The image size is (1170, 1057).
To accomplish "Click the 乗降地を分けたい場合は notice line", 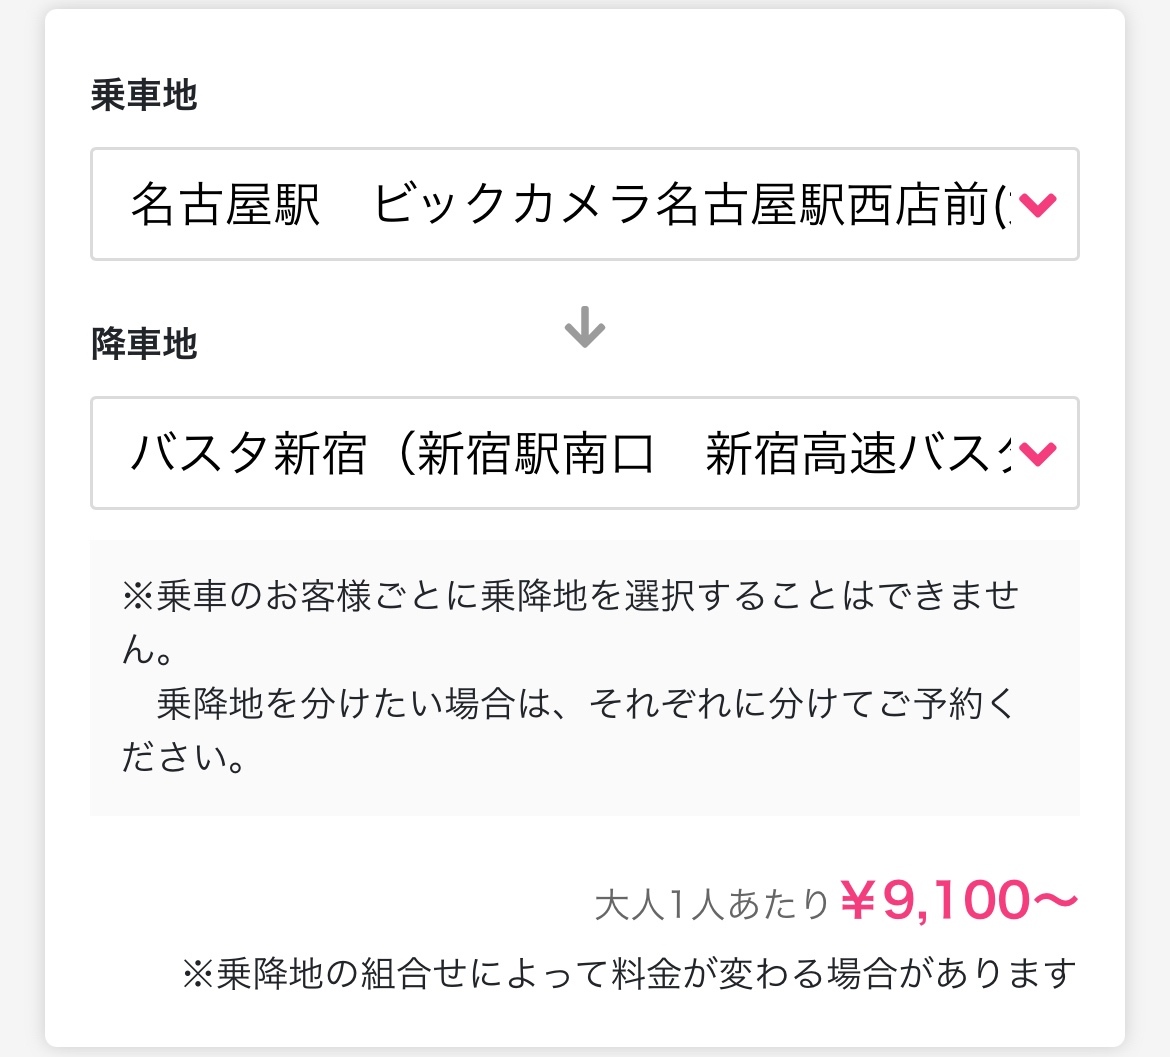I will (x=586, y=703).
